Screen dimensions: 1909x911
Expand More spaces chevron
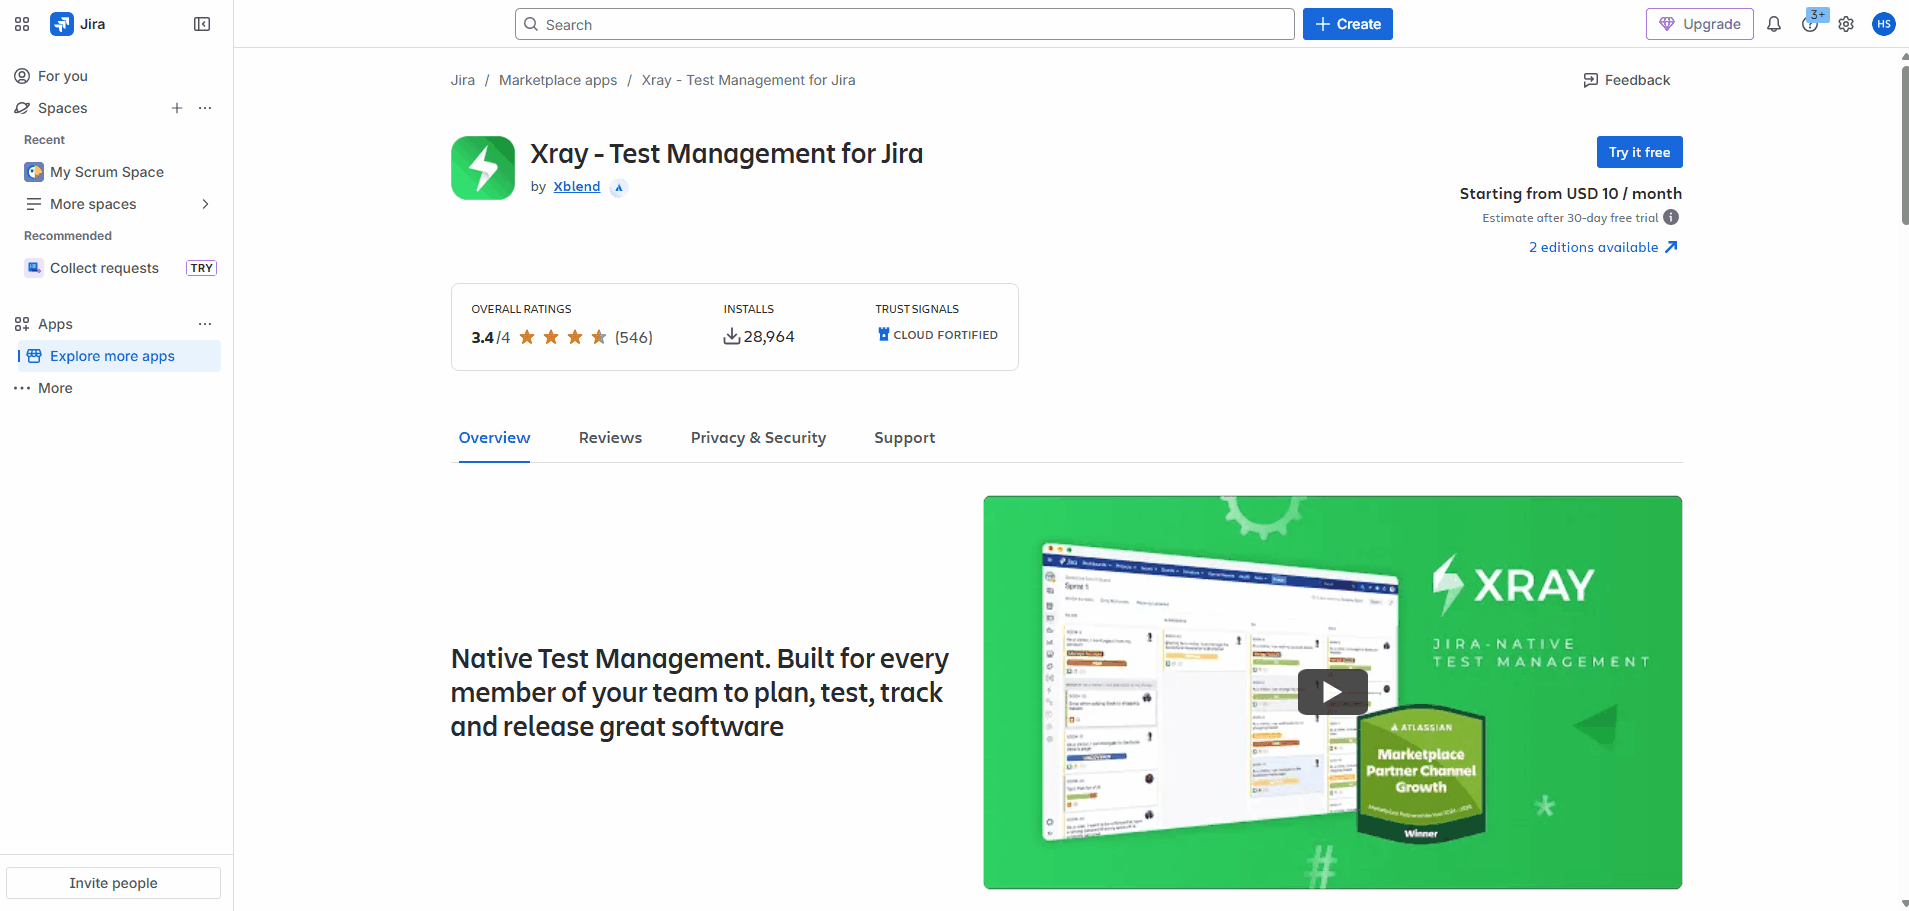[205, 204]
